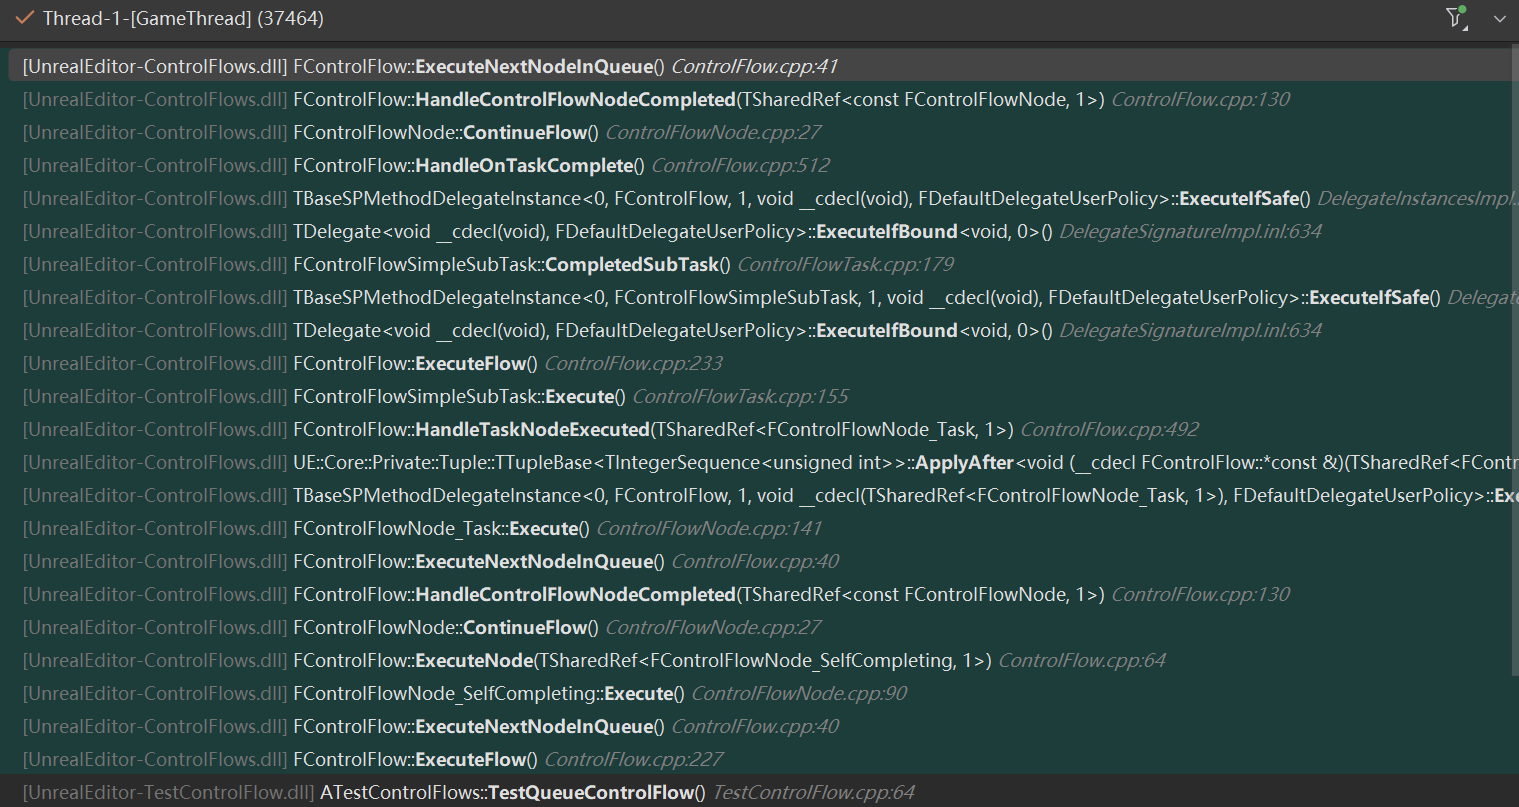Open the Thread-1-[GameThread] (37464) thread selector
Screen dimensions: 1519x807
183,18
